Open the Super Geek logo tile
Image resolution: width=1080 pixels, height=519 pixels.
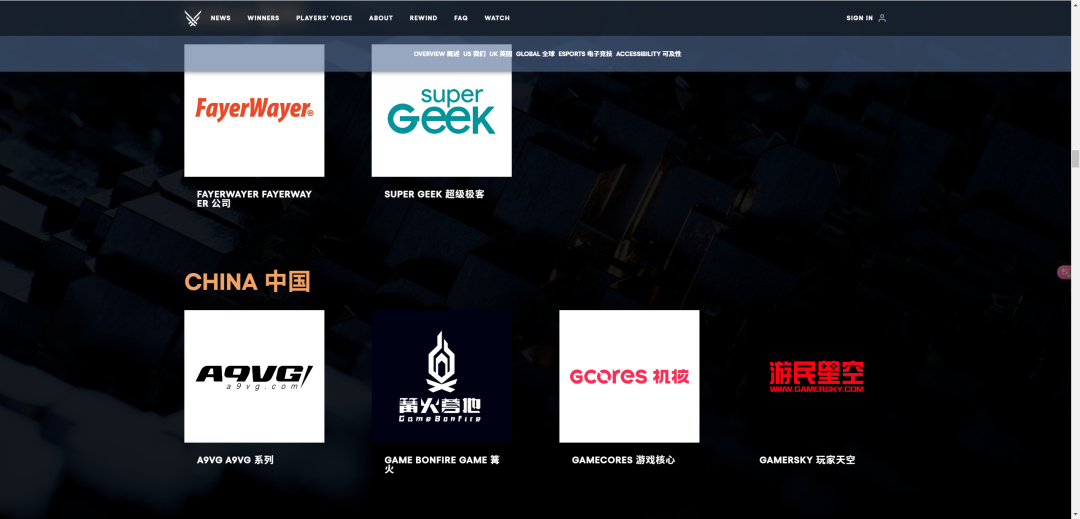click(x=442, y=110)
